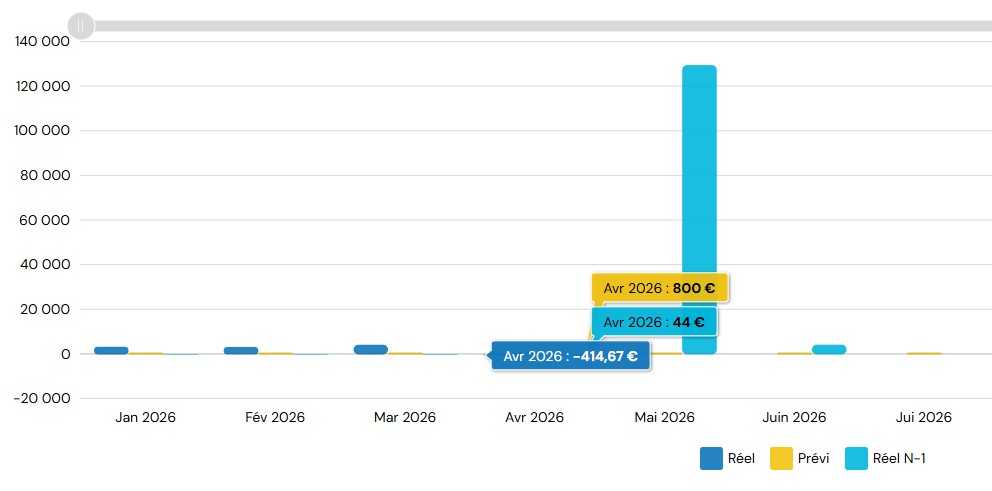This screenshot has height=491, width=992.
Task: Click the Jan 2026 axis label
Action: point(146,418)
